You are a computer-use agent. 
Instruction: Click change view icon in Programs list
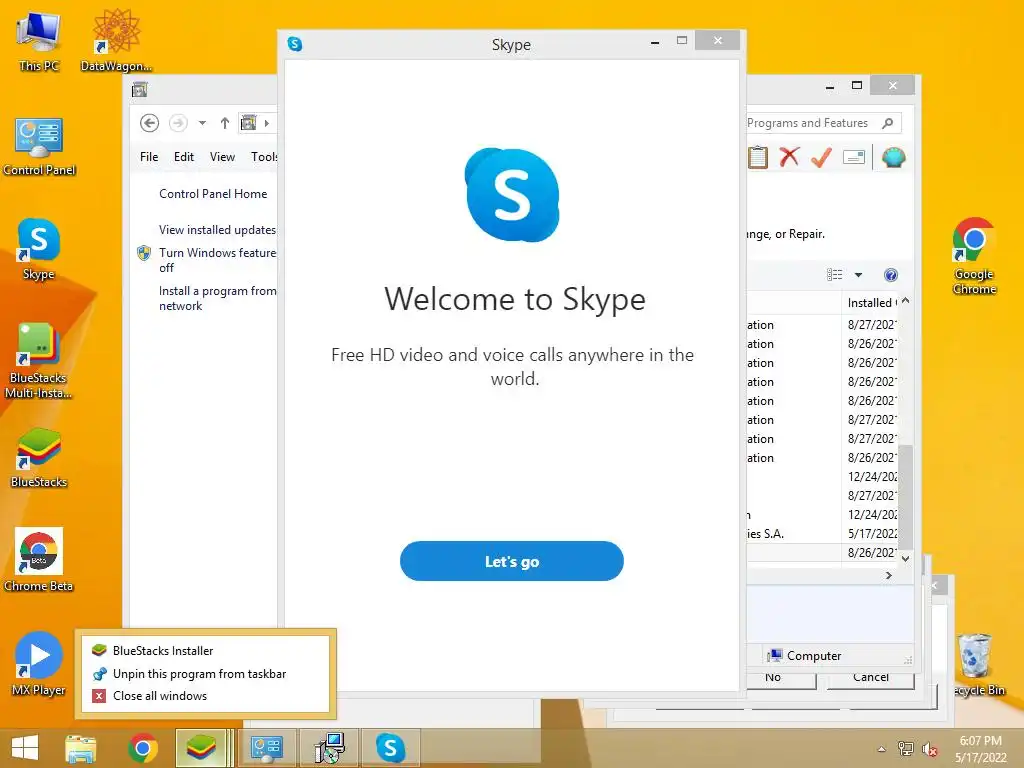point(835,275)
